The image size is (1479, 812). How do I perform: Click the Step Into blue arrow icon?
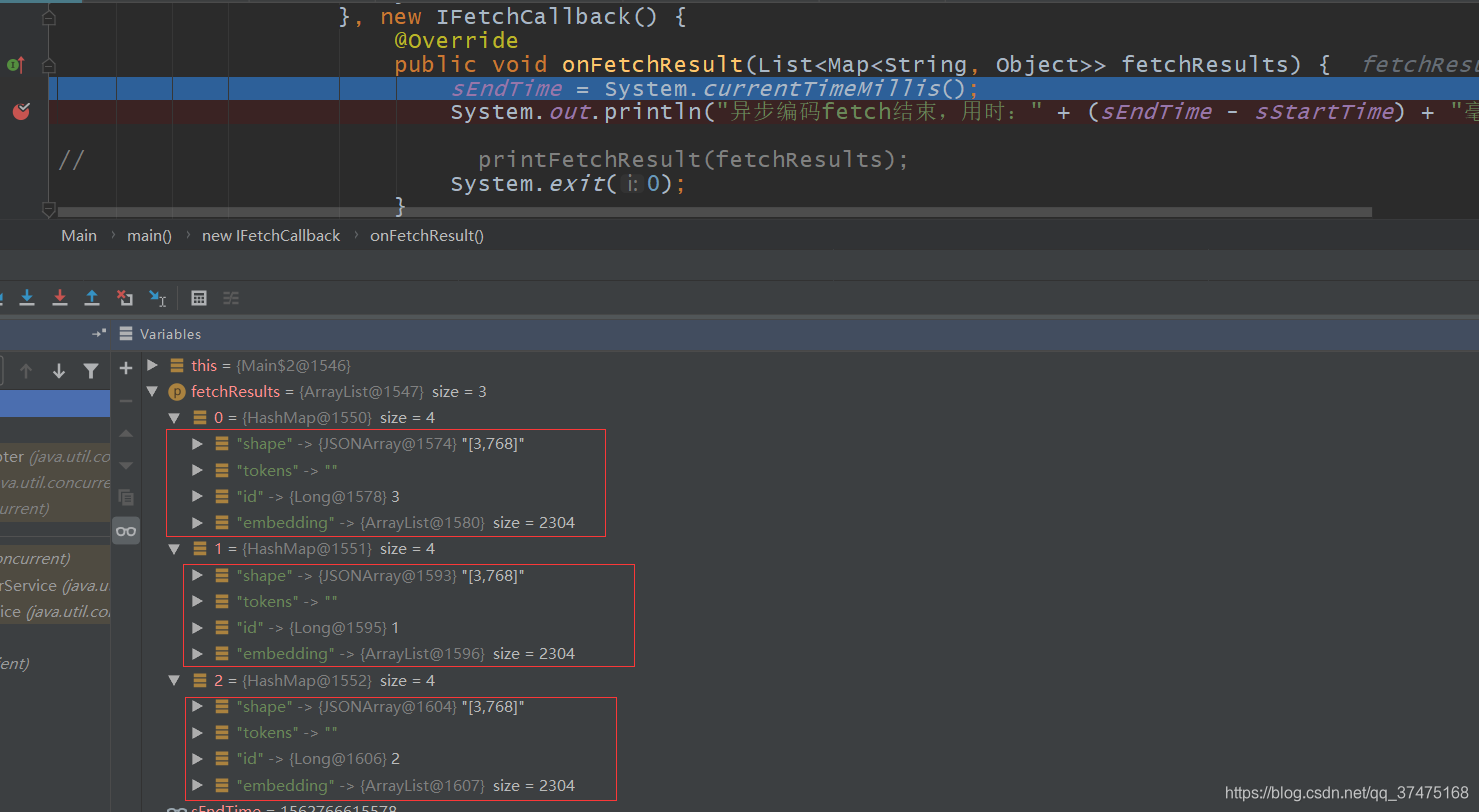(27, 297)
